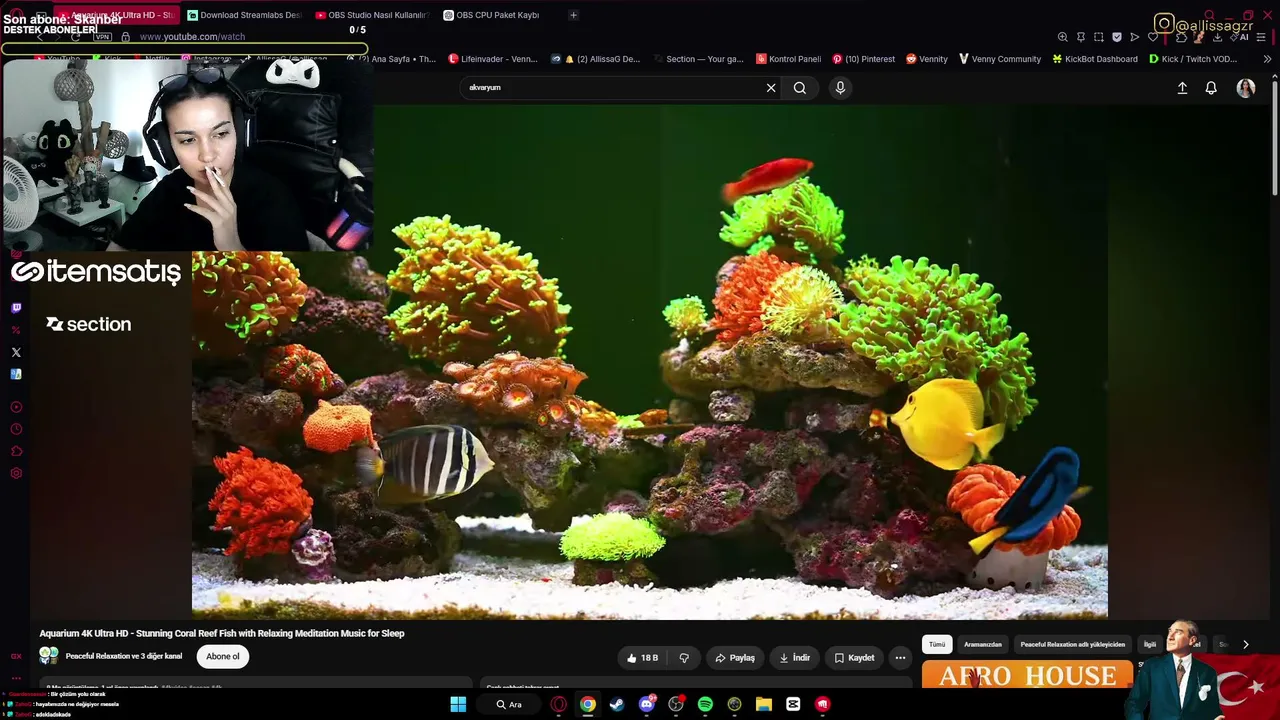The image size is (1280, 720).
Task: Open CapCut from the taskbar
Action: (x=793, y=704)
